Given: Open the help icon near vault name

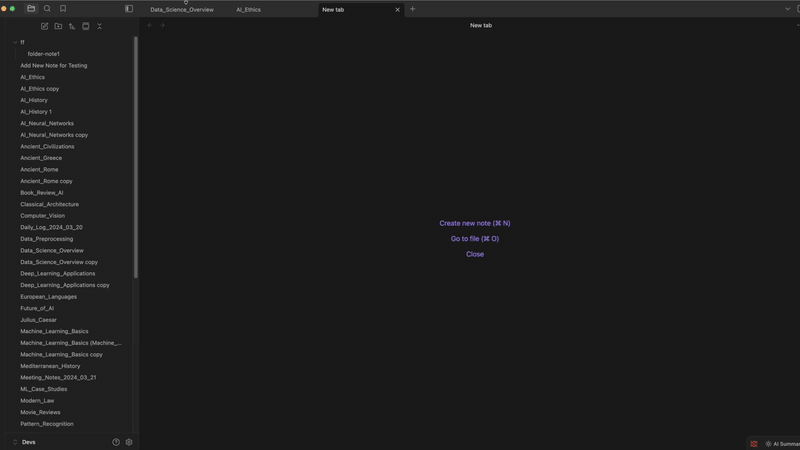Looking at the screenshot, I should pos(116,442).
